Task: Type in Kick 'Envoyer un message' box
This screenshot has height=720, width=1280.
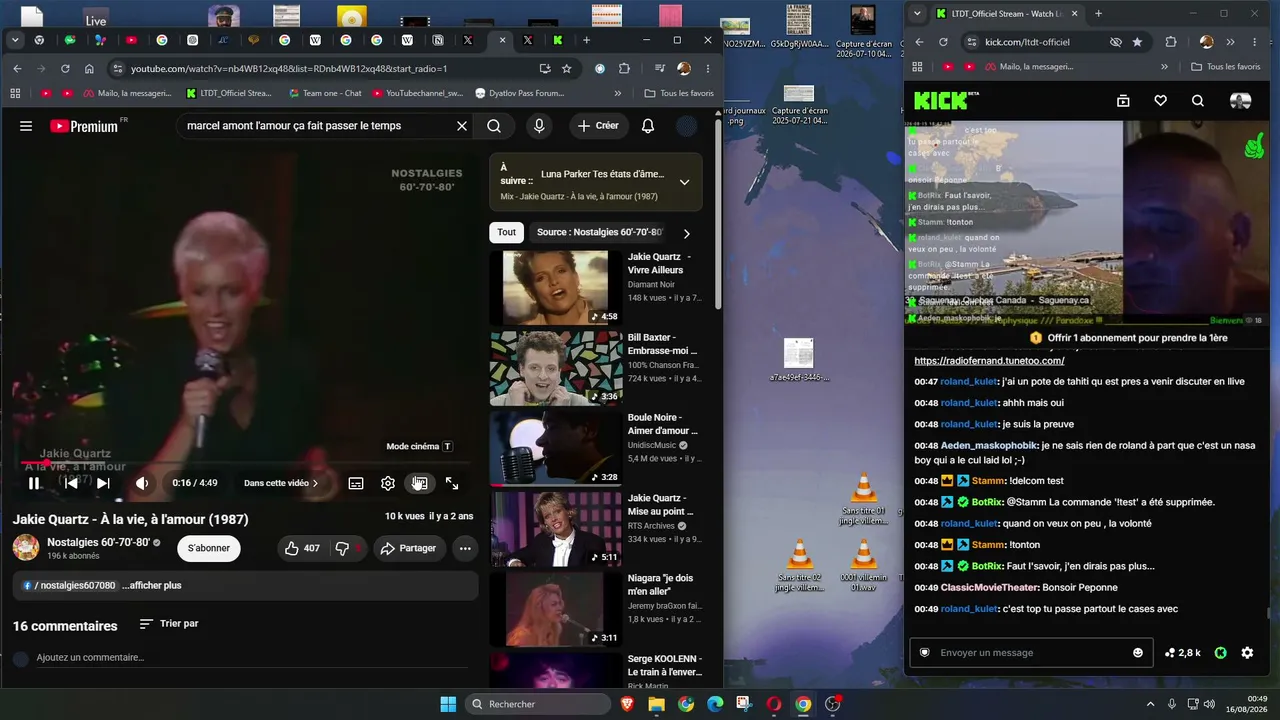Action: point(1031,653)
